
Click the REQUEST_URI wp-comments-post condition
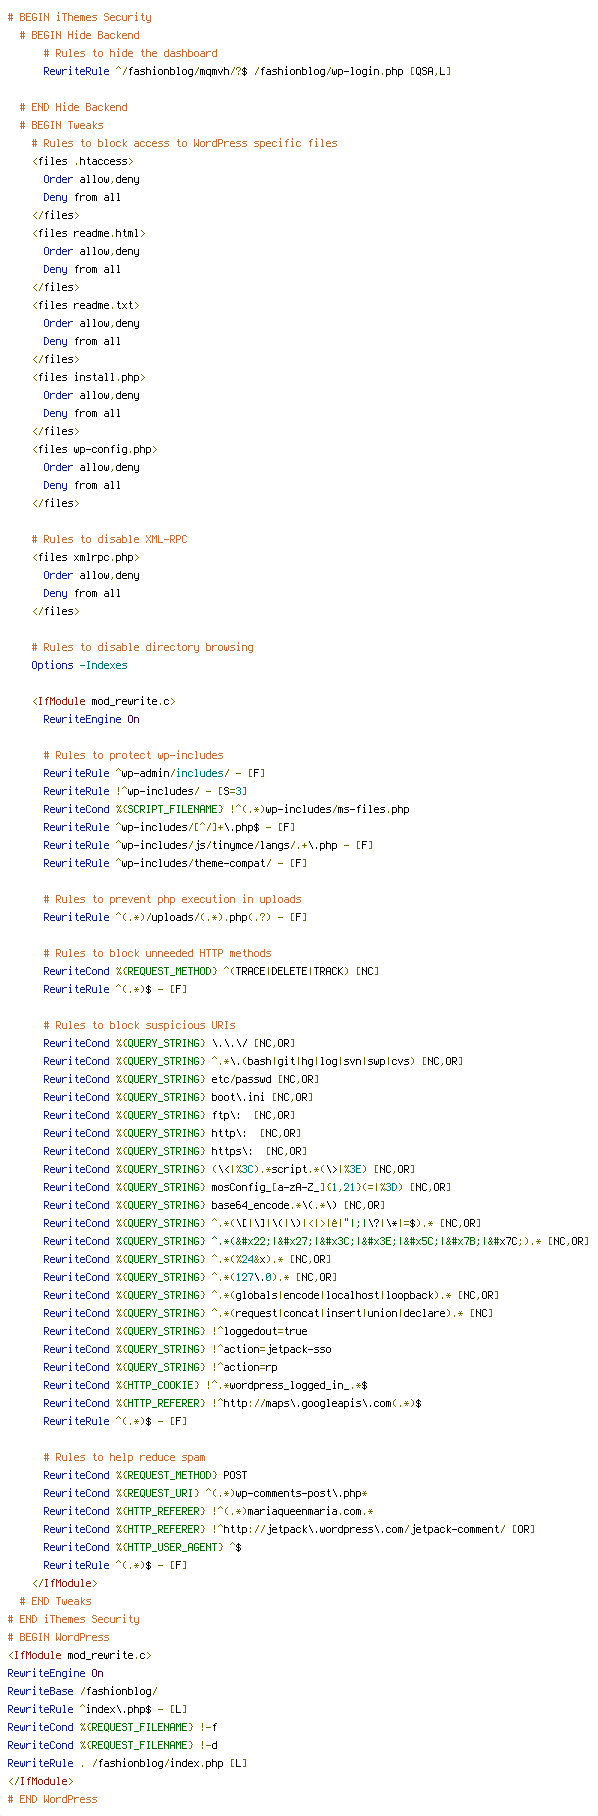[x=205, y=1493]
